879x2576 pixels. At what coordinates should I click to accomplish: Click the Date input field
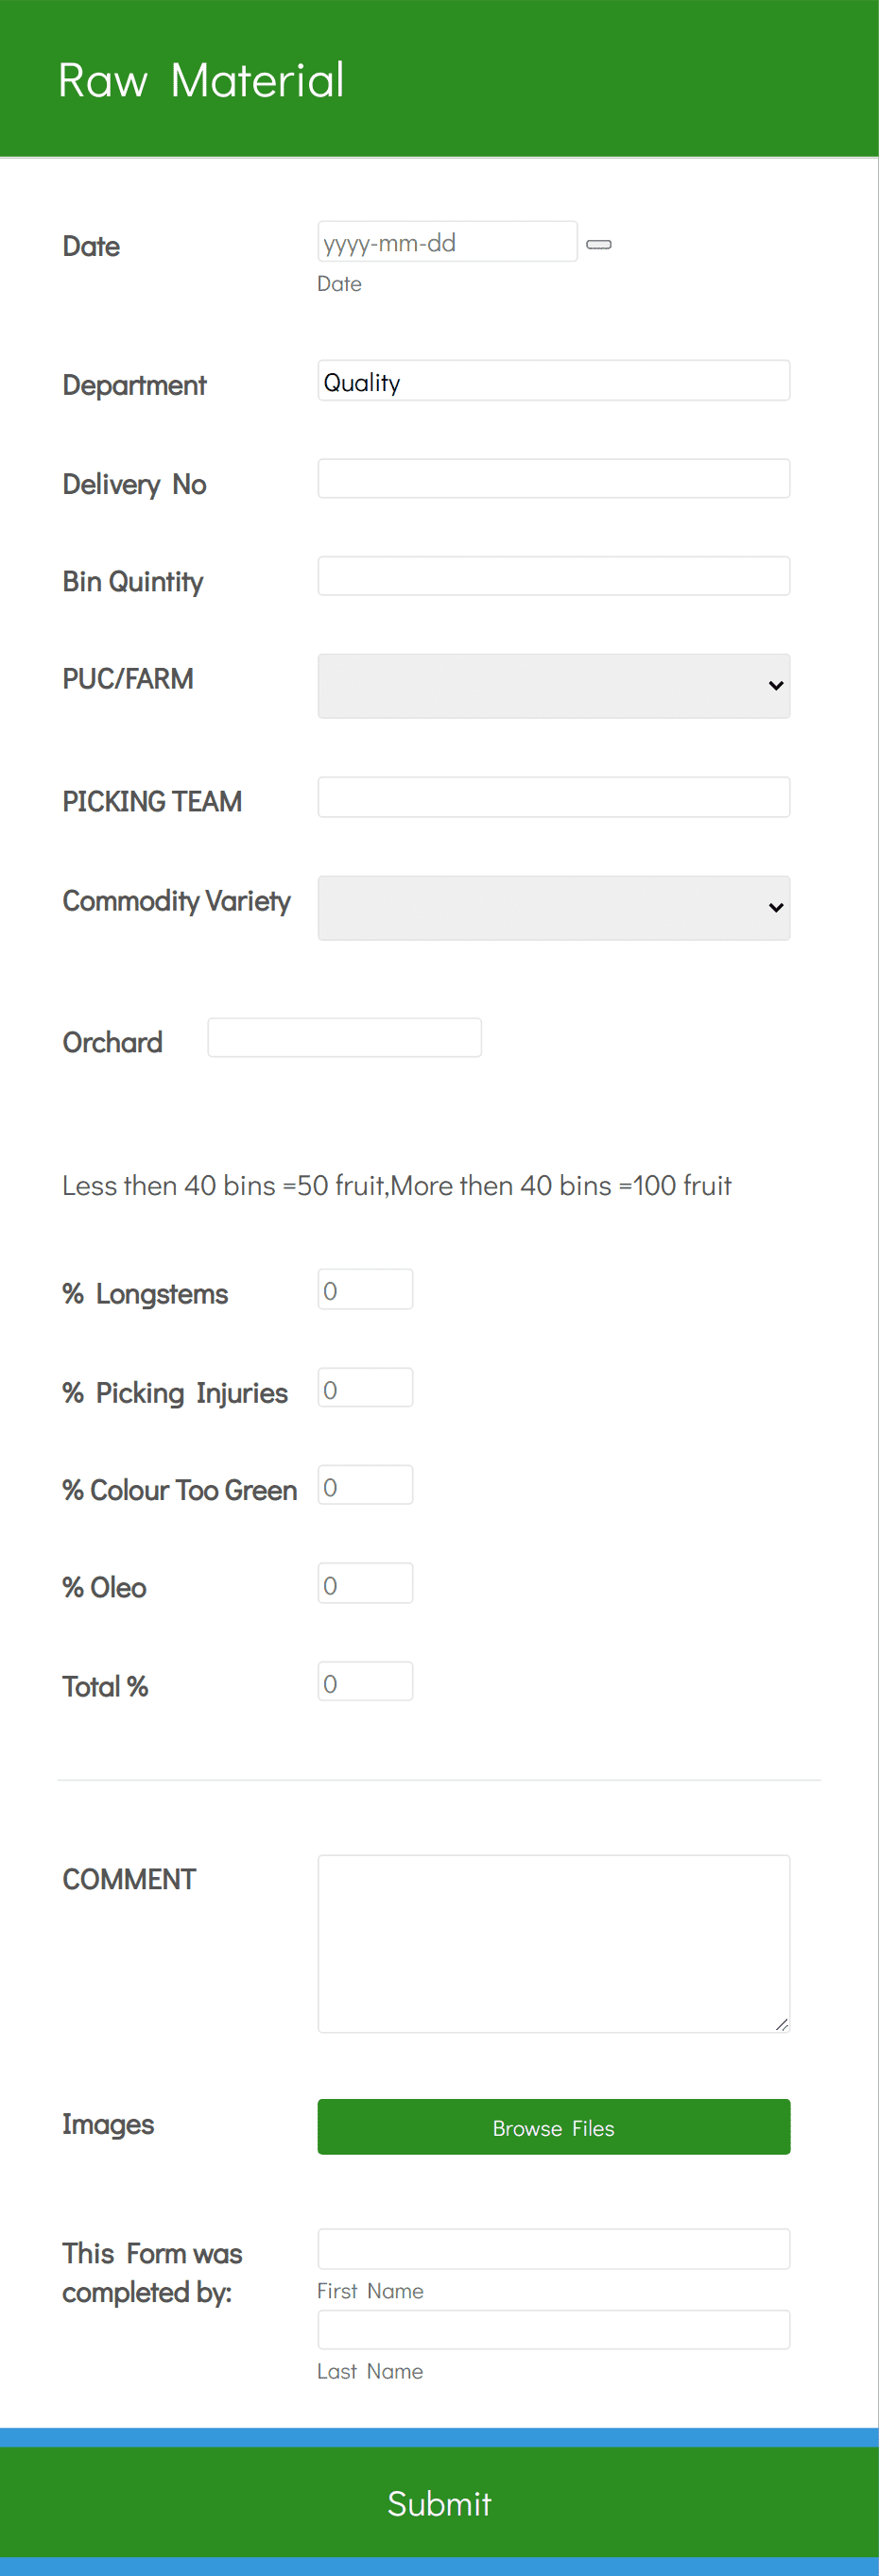click(447, 241)
